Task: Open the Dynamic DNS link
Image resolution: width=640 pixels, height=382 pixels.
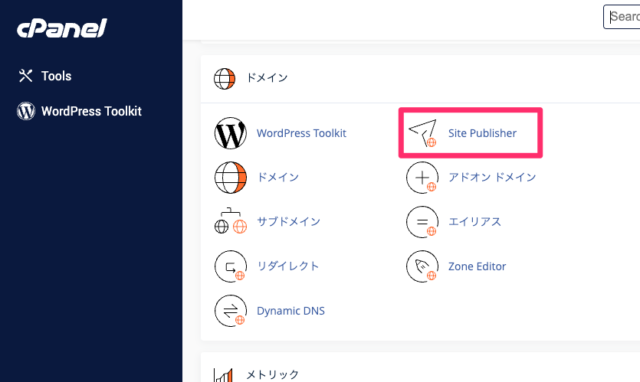Action: pos(291,311)
